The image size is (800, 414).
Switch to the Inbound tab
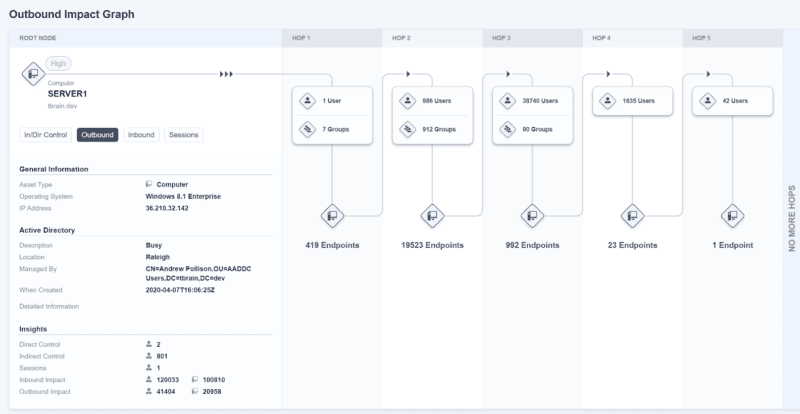point(141,135)
